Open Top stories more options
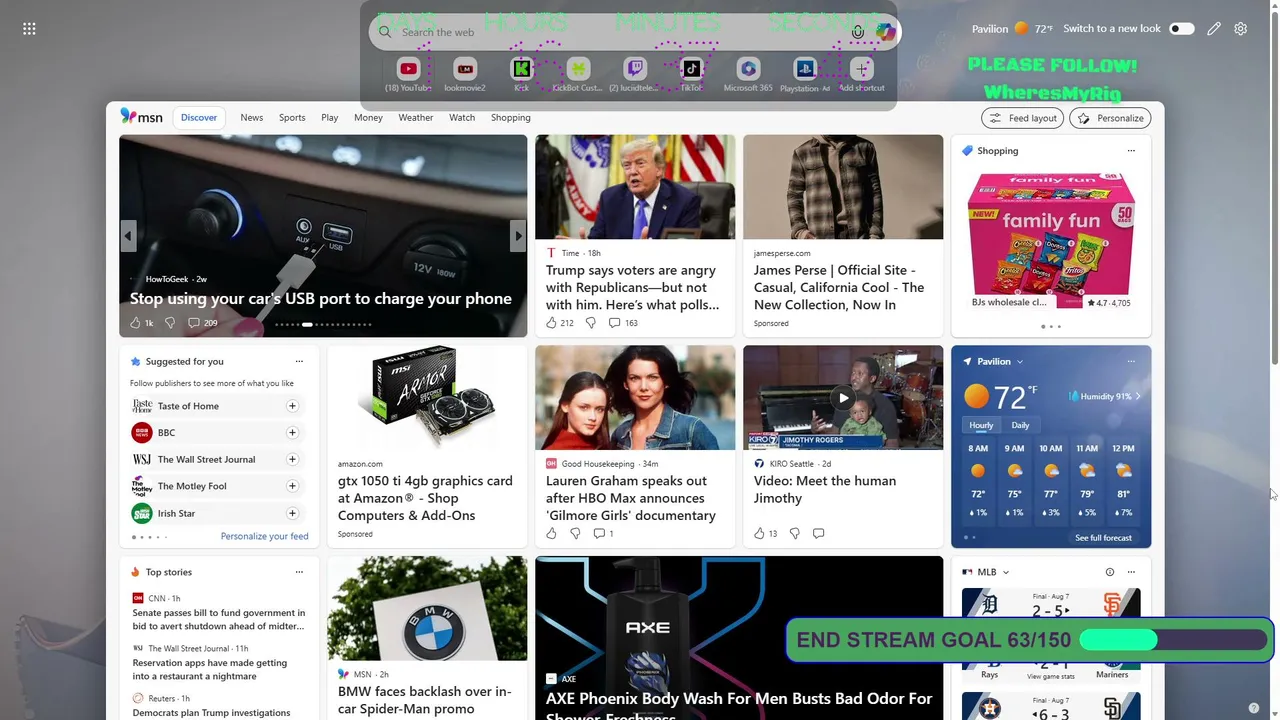The image size is (1280, 720). tap(299, 572)
